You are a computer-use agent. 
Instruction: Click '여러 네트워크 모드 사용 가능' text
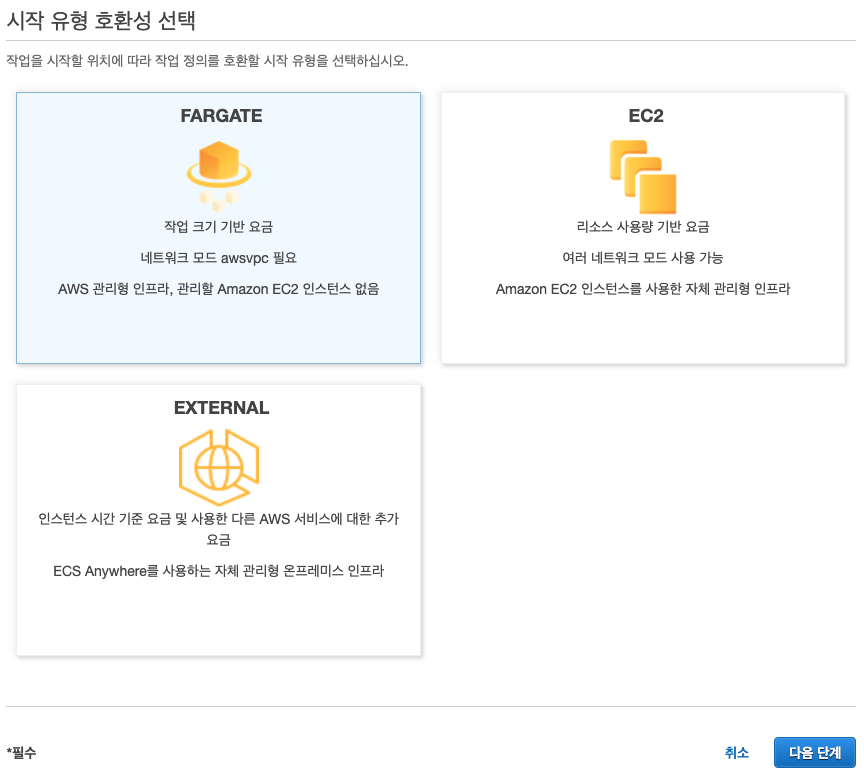click(643, 258)
